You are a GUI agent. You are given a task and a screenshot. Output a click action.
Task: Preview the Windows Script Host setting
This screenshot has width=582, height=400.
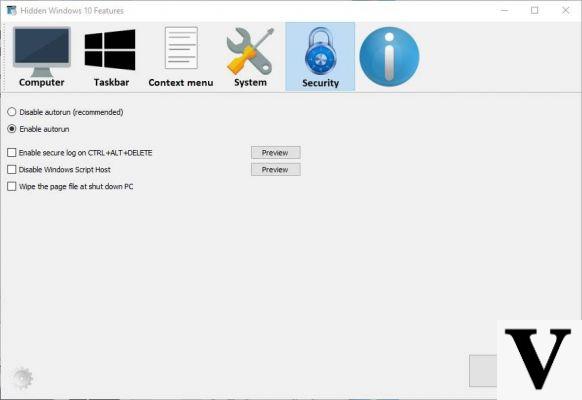[x=275, y=170]
